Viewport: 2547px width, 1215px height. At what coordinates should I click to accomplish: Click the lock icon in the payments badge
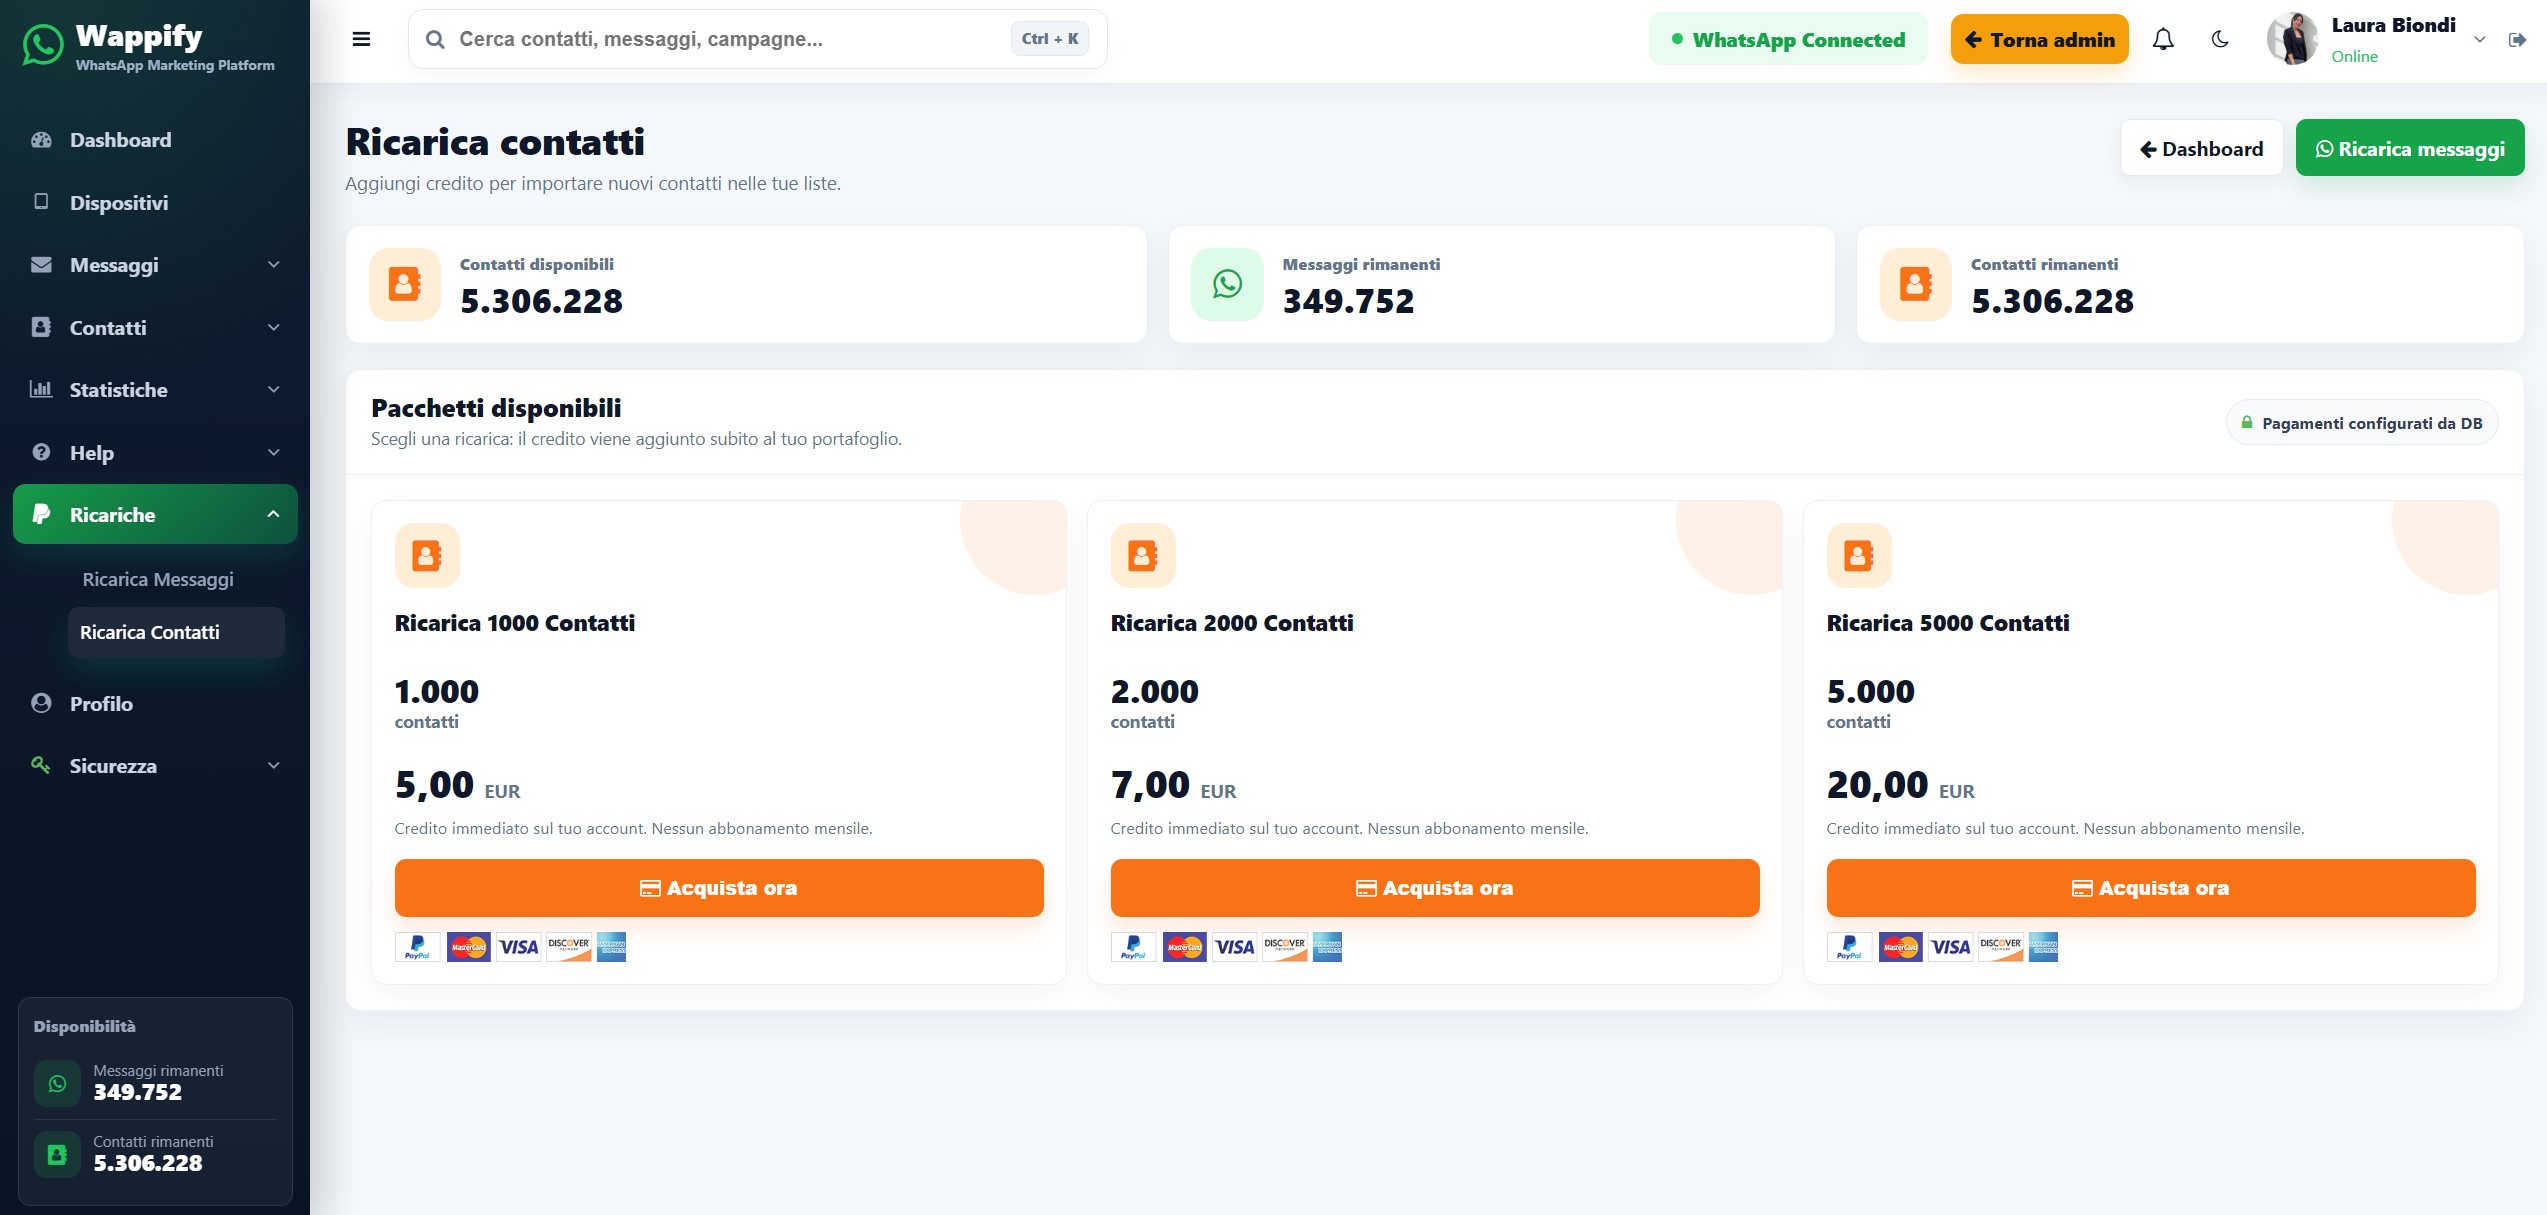(x=2247, y=423)
